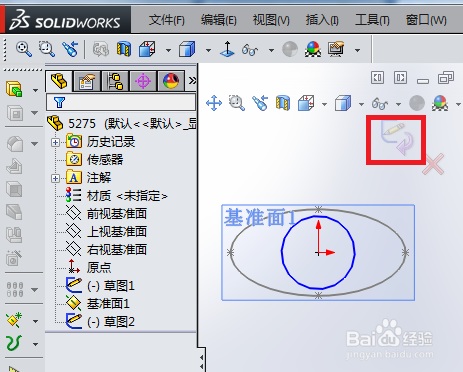The height and width of the screenshot is (372, 463).
Task: Select 历史记录 in feature tree
Action: point(111,142)
